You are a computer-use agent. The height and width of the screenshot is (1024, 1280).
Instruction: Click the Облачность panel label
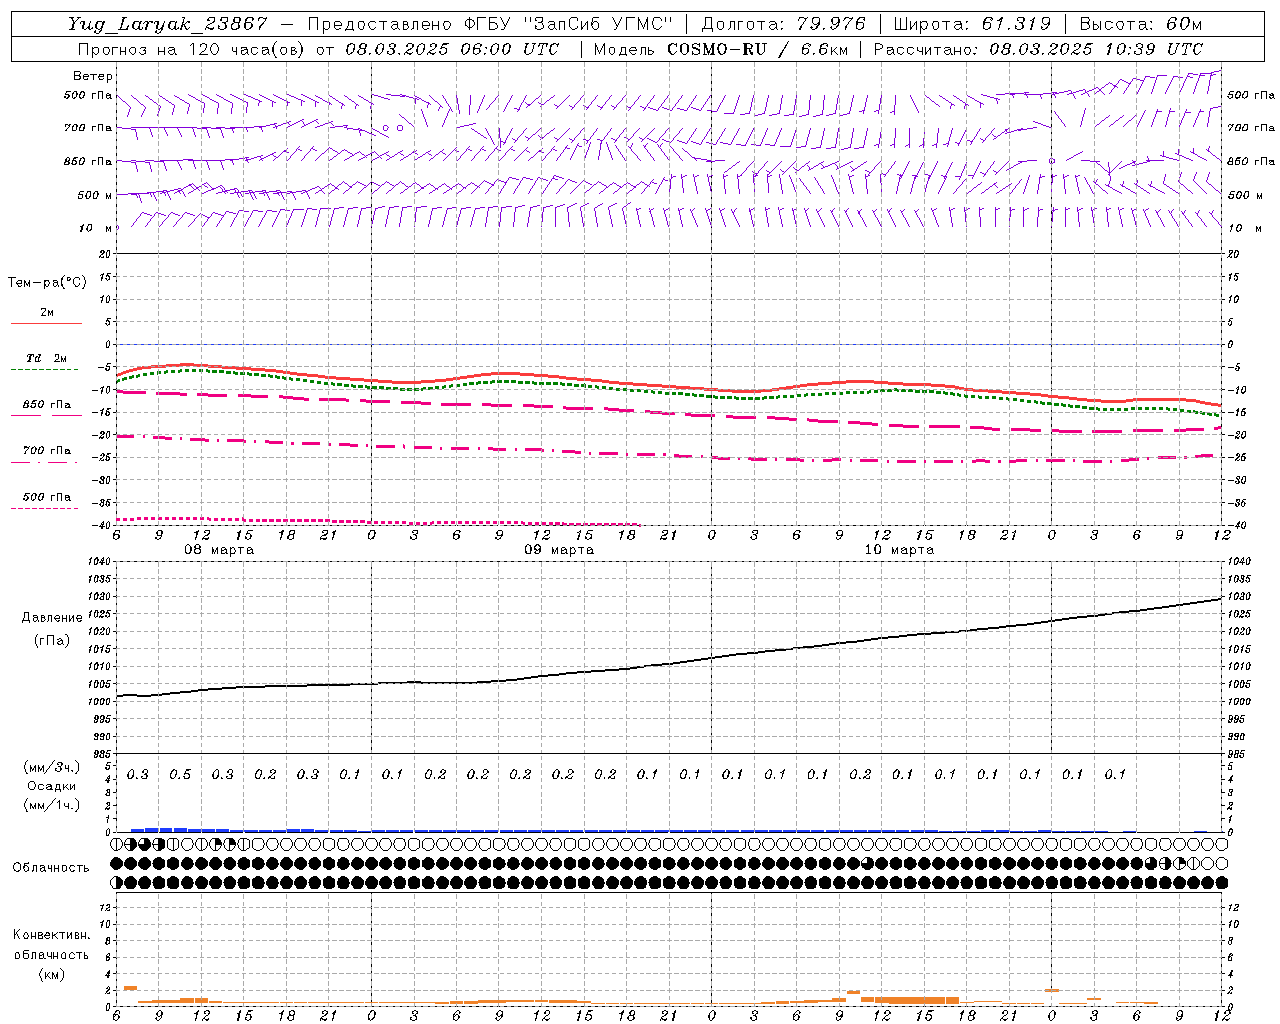click(x=51, y=868)
